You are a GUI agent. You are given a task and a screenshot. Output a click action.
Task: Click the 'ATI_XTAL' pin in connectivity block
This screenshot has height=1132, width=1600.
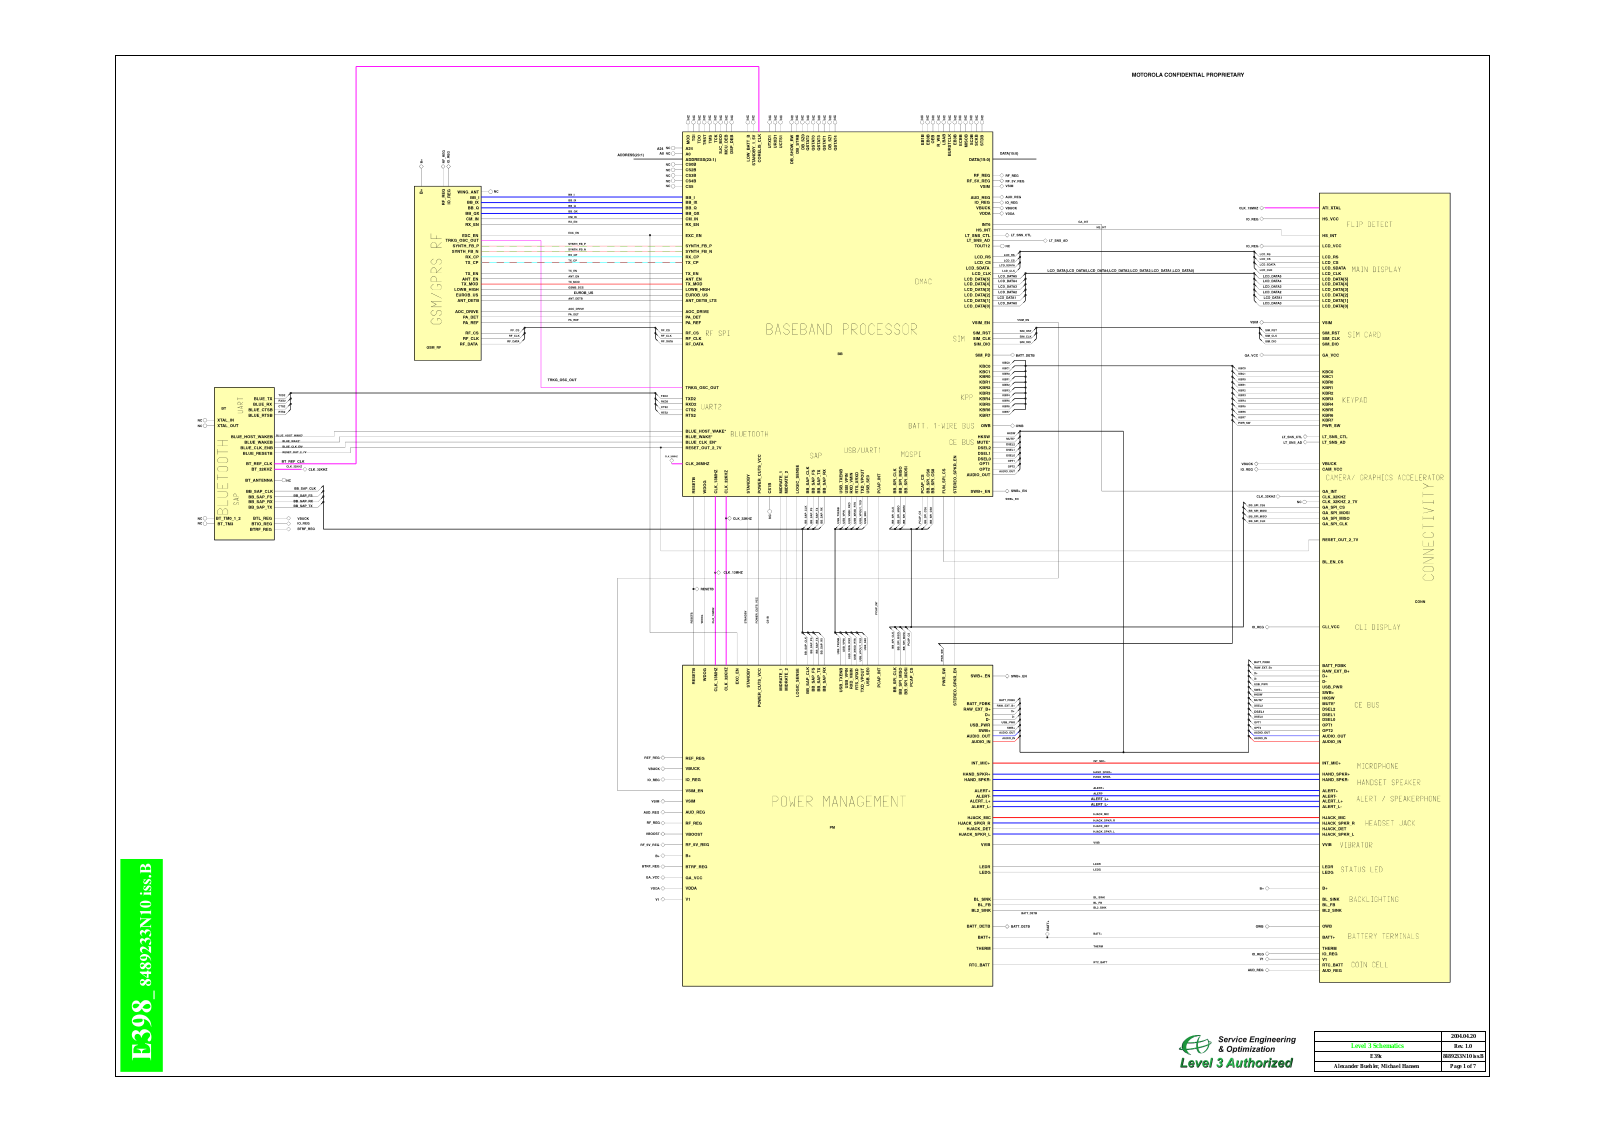click(x=1331, y=208)
